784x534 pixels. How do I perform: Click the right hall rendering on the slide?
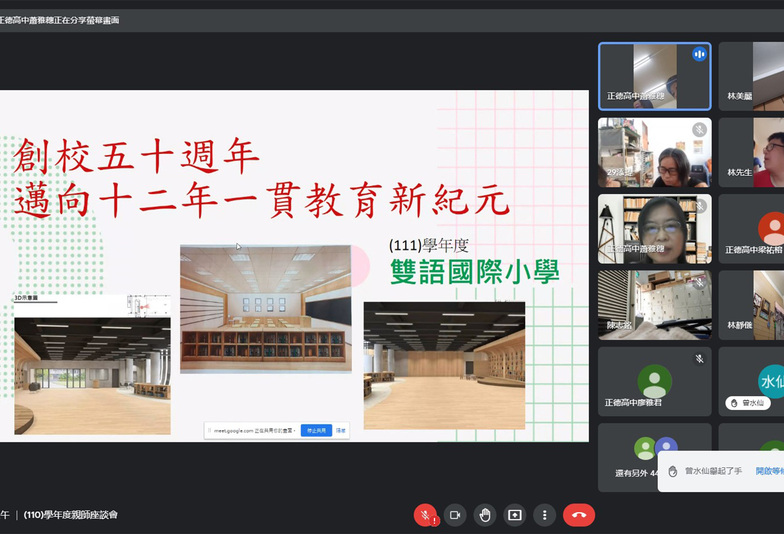[x=444, y=366]
